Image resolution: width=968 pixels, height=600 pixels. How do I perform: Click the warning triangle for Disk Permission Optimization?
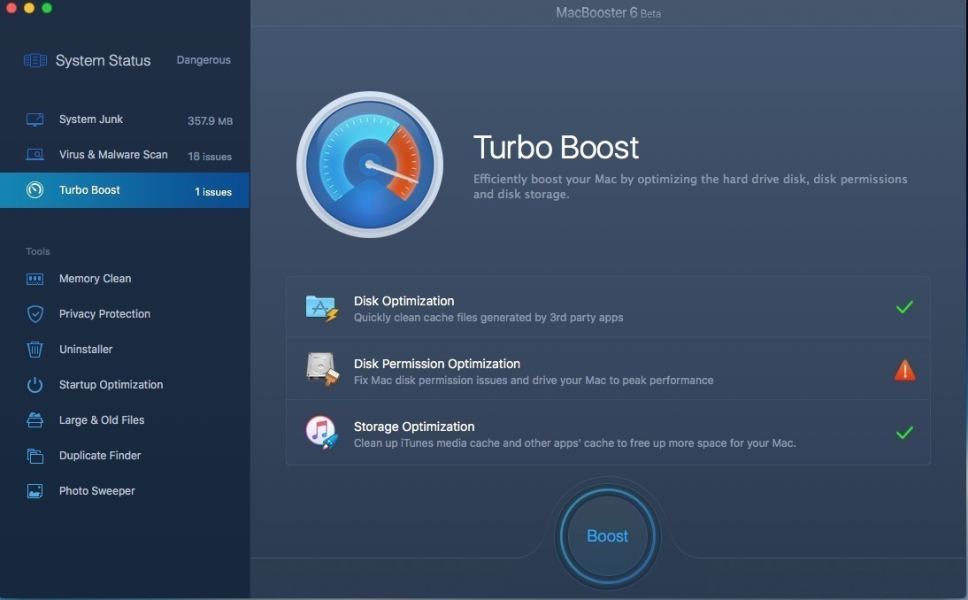(x=904, y=369)
